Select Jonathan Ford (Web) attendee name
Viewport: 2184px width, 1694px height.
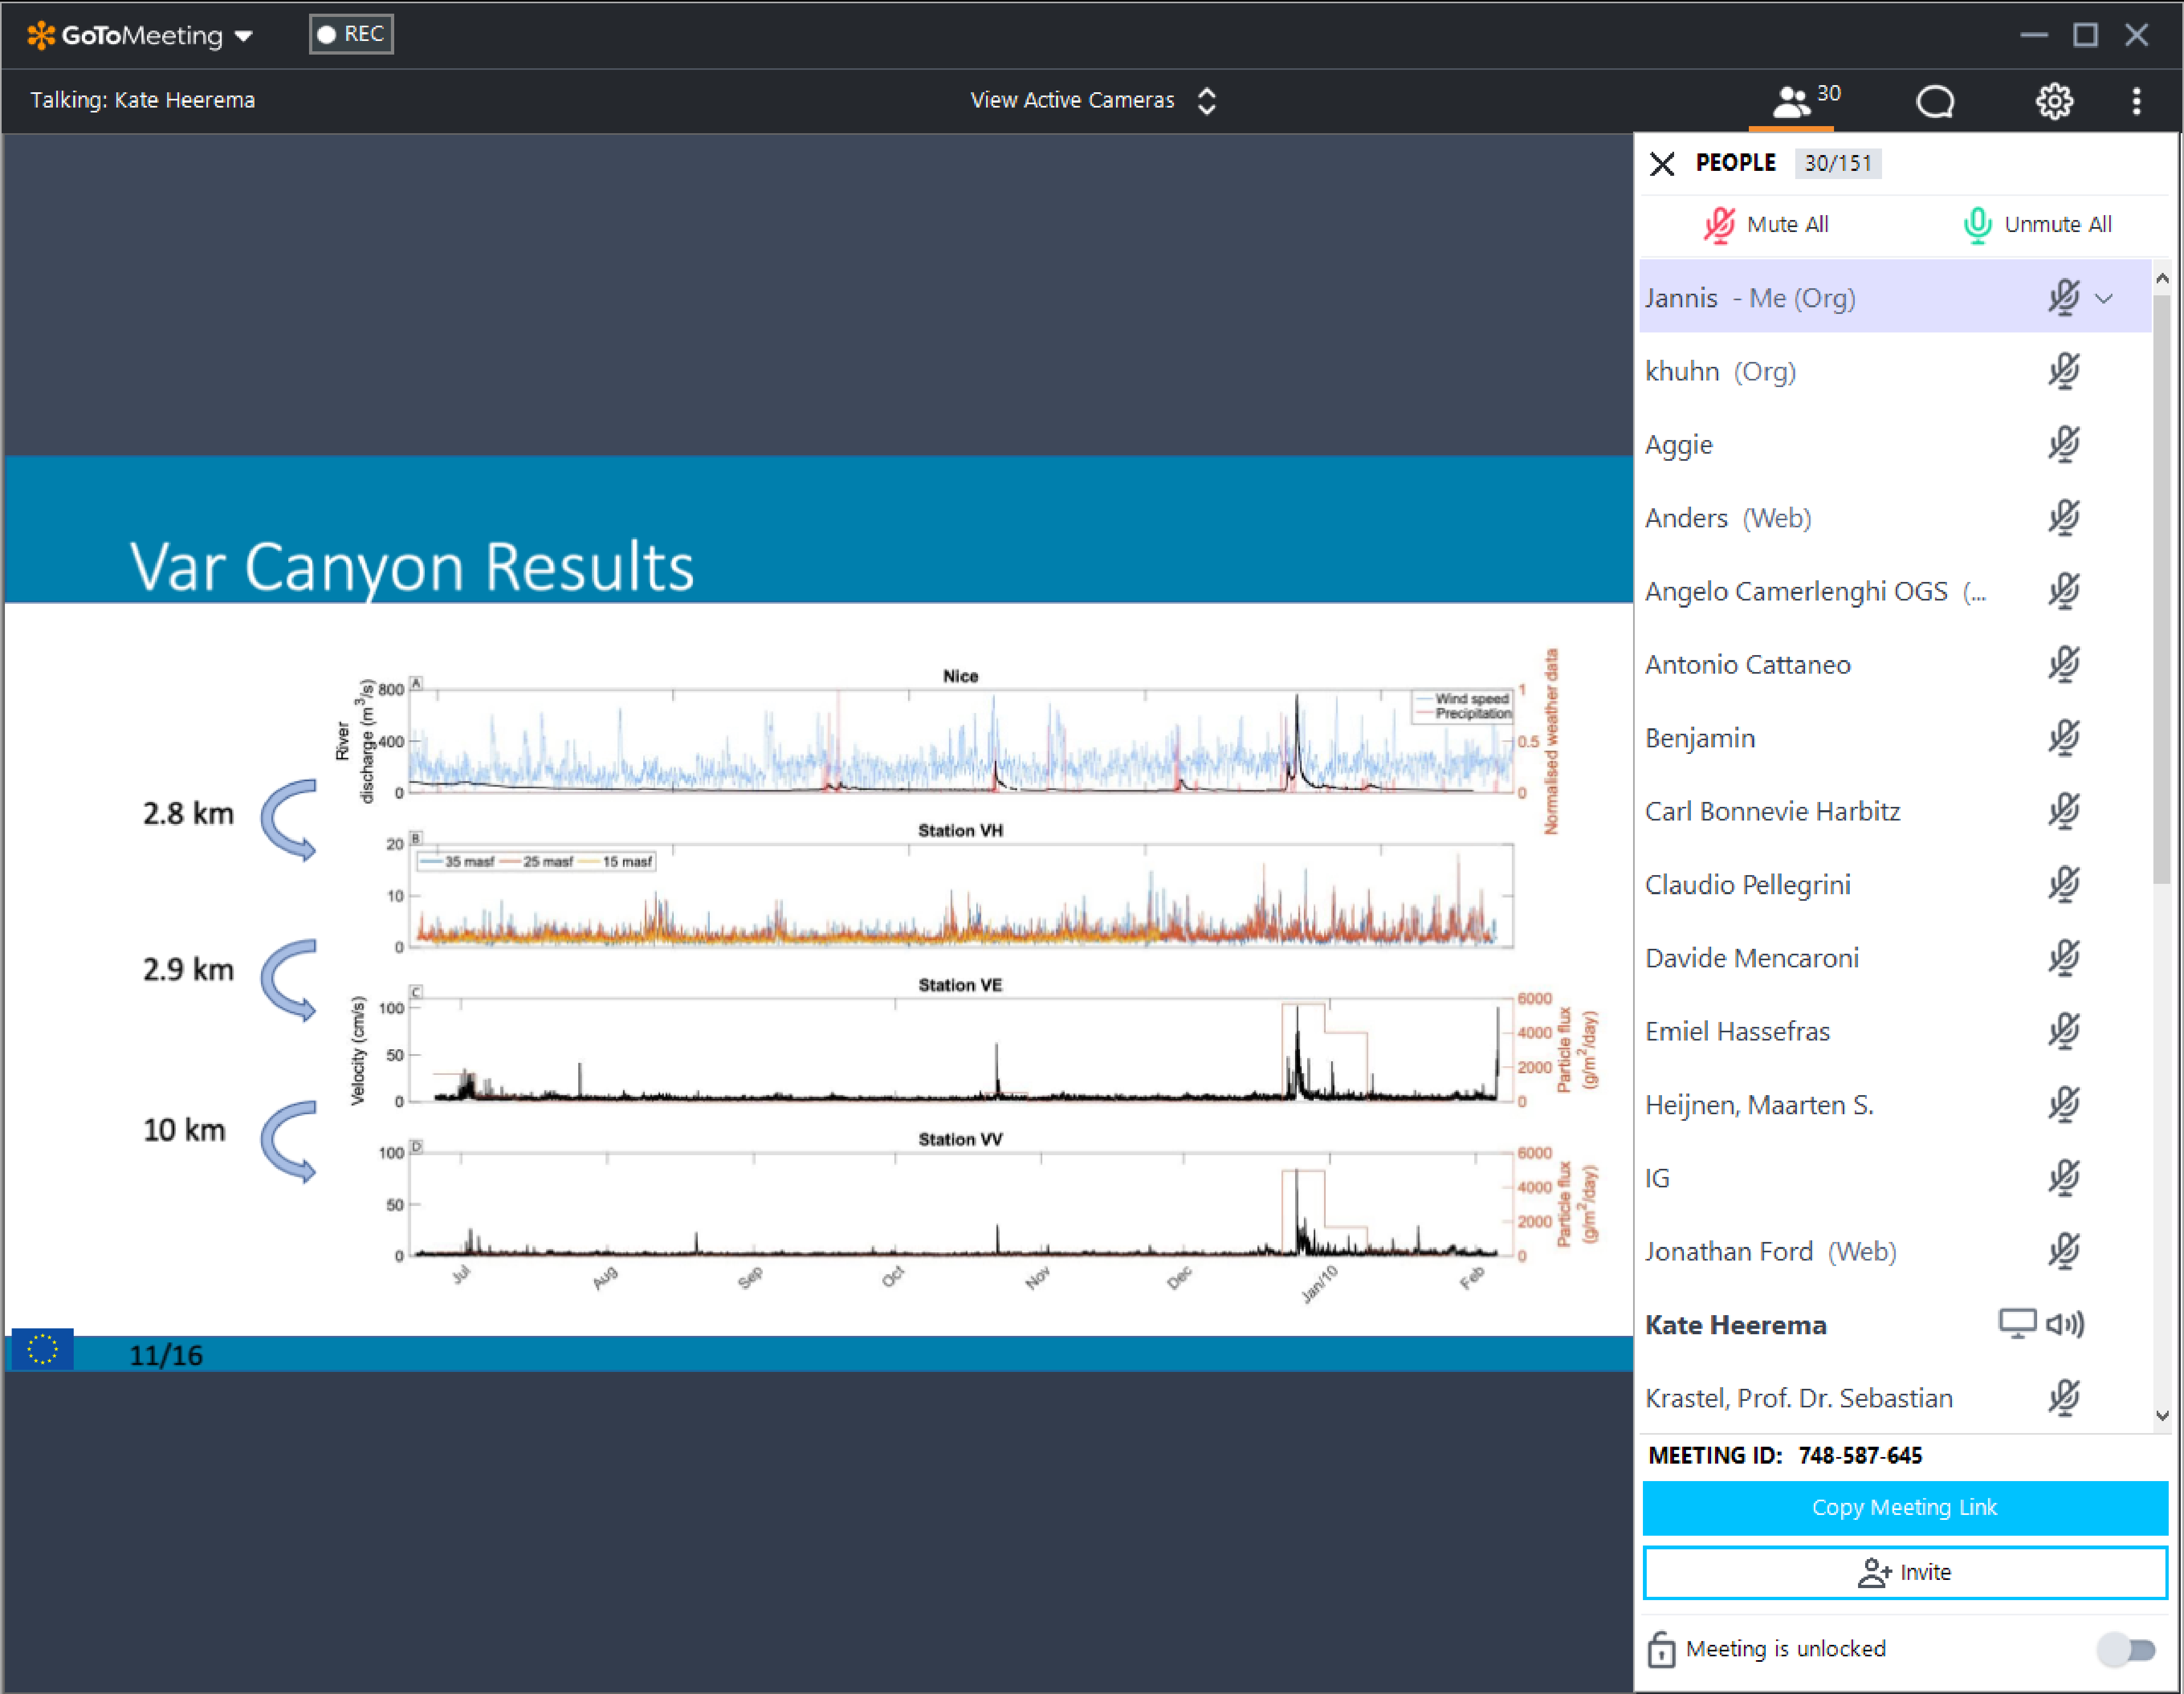1770,1251
